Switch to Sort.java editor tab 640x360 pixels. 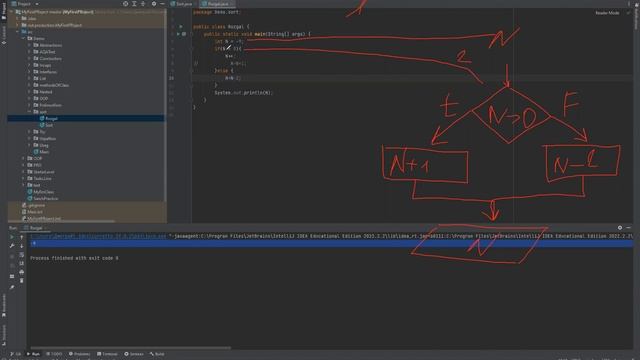coord(182,4)
